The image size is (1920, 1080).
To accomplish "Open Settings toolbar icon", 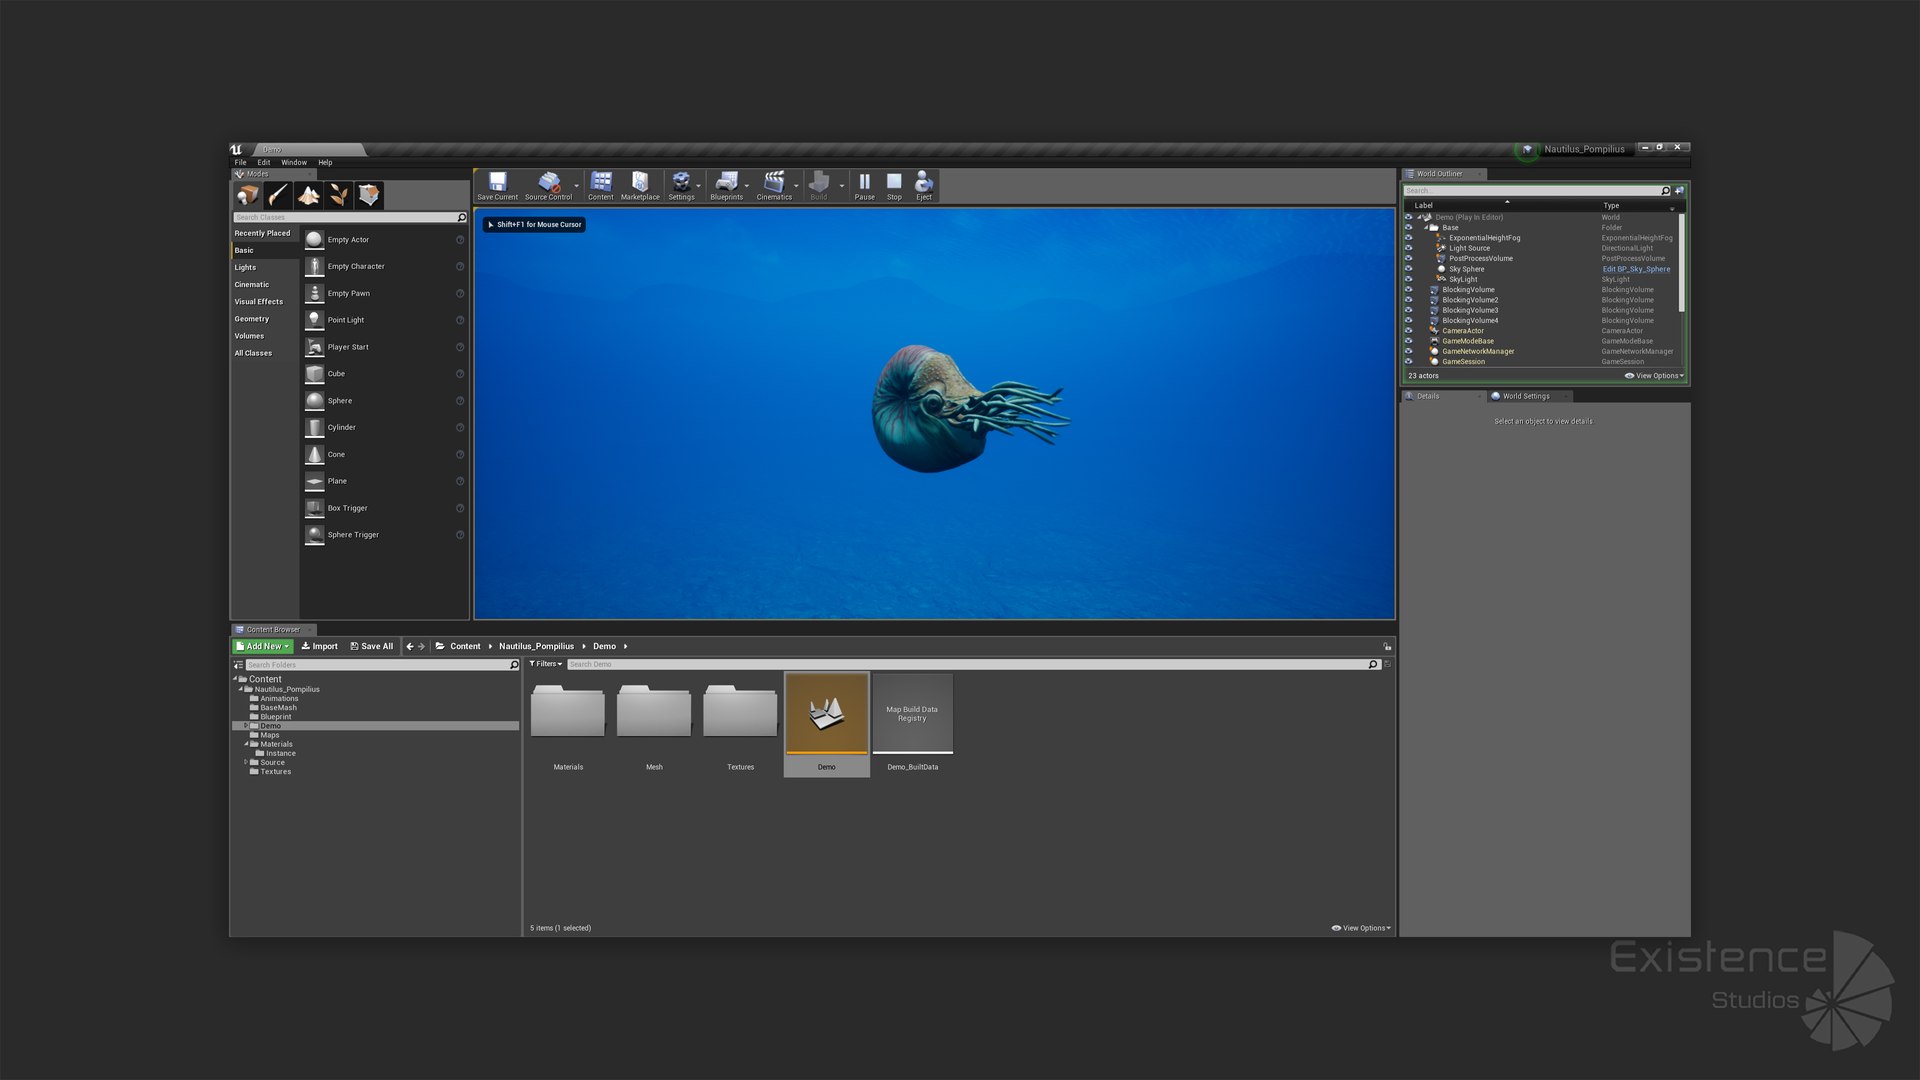I will click(x=681, y=182).
